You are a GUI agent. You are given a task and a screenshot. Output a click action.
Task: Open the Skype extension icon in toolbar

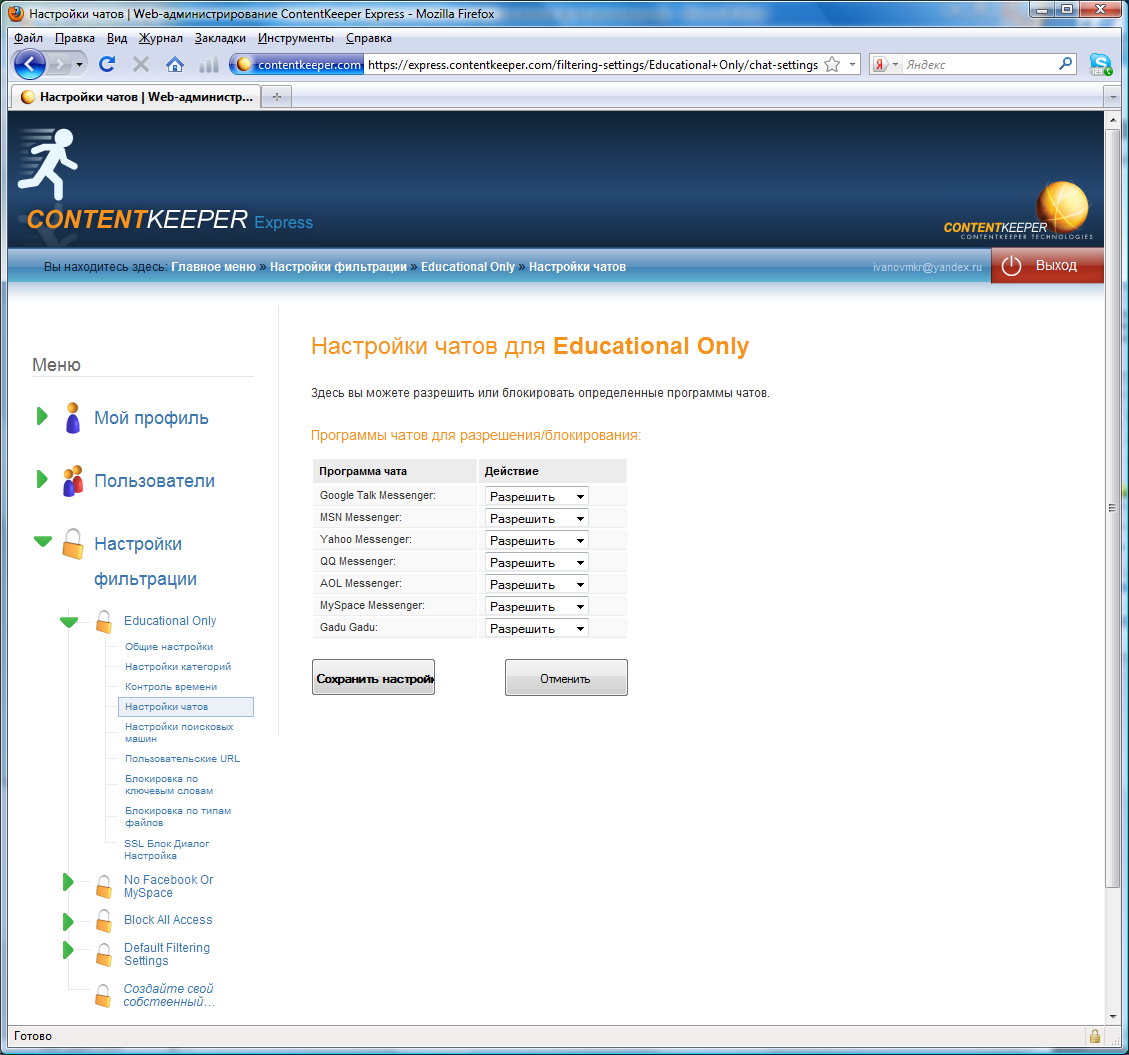(1100, 64)
